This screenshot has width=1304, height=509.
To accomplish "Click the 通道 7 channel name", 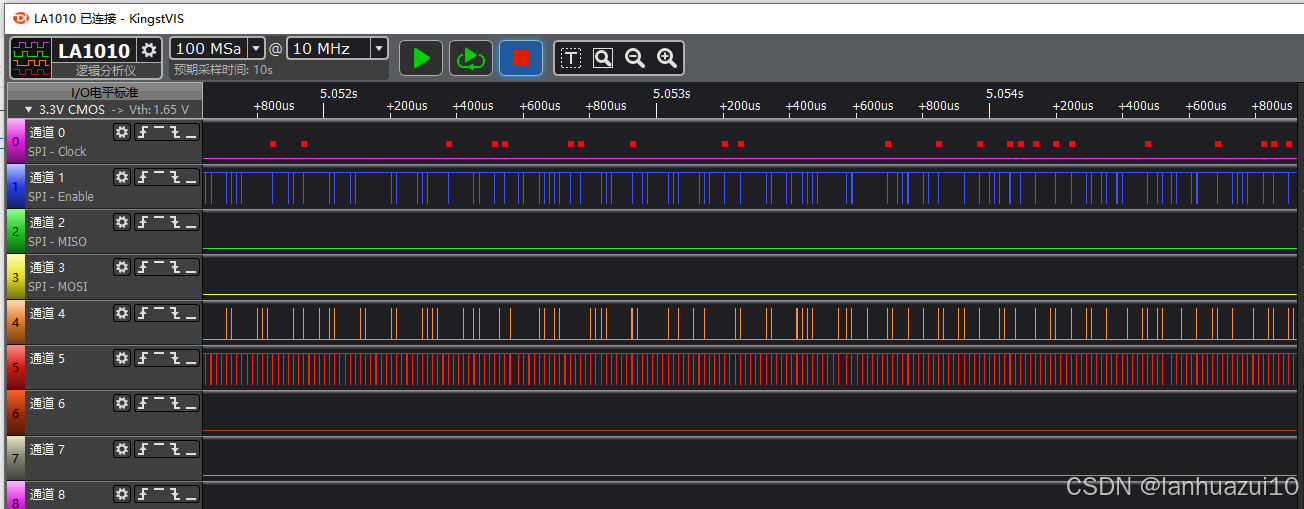I will tap(47, 449).
